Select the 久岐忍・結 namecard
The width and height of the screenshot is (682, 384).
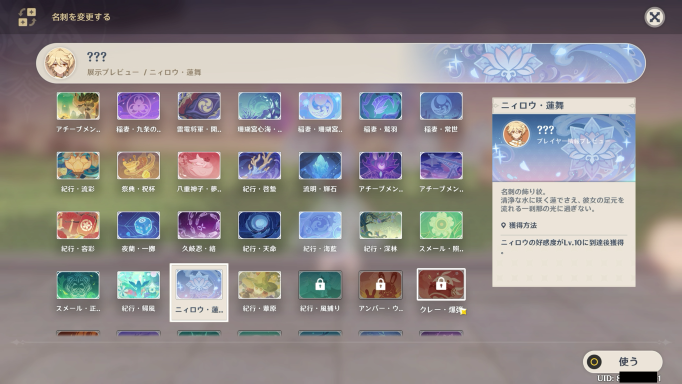(x=199, y=225)
